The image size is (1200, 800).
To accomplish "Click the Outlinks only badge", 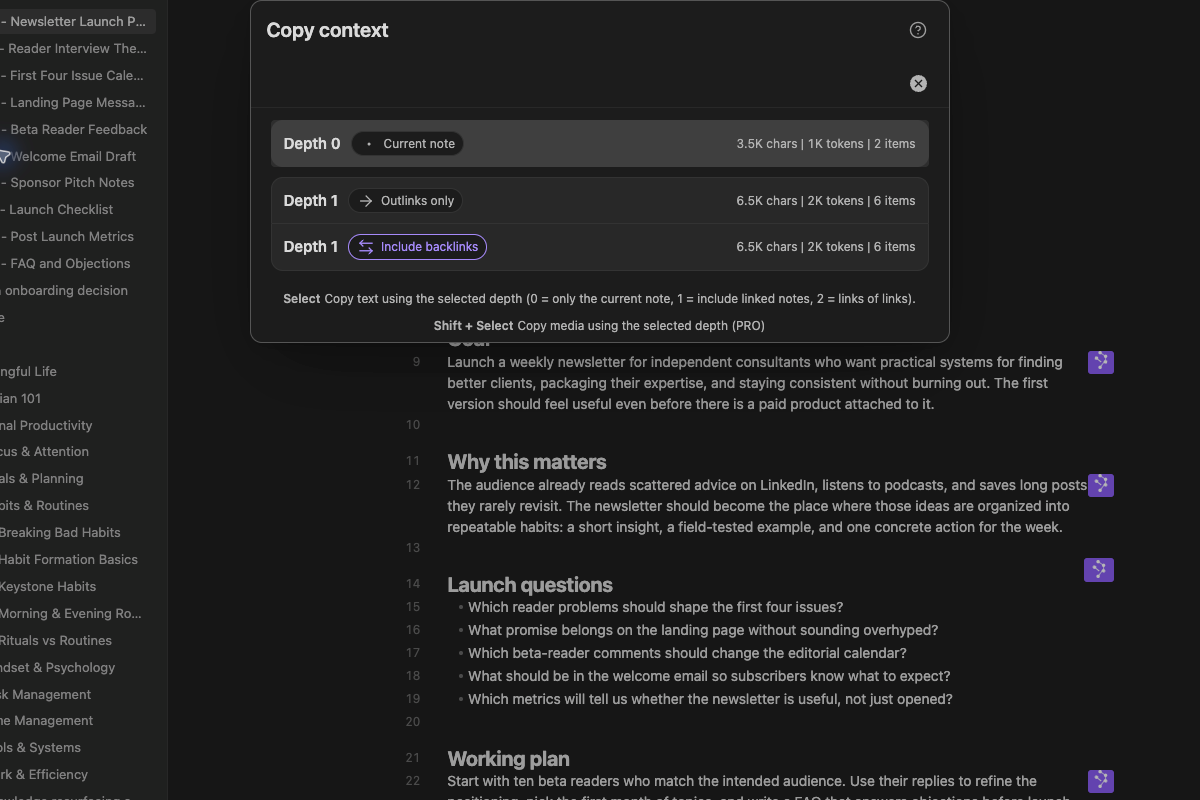I will coord(406,201).
